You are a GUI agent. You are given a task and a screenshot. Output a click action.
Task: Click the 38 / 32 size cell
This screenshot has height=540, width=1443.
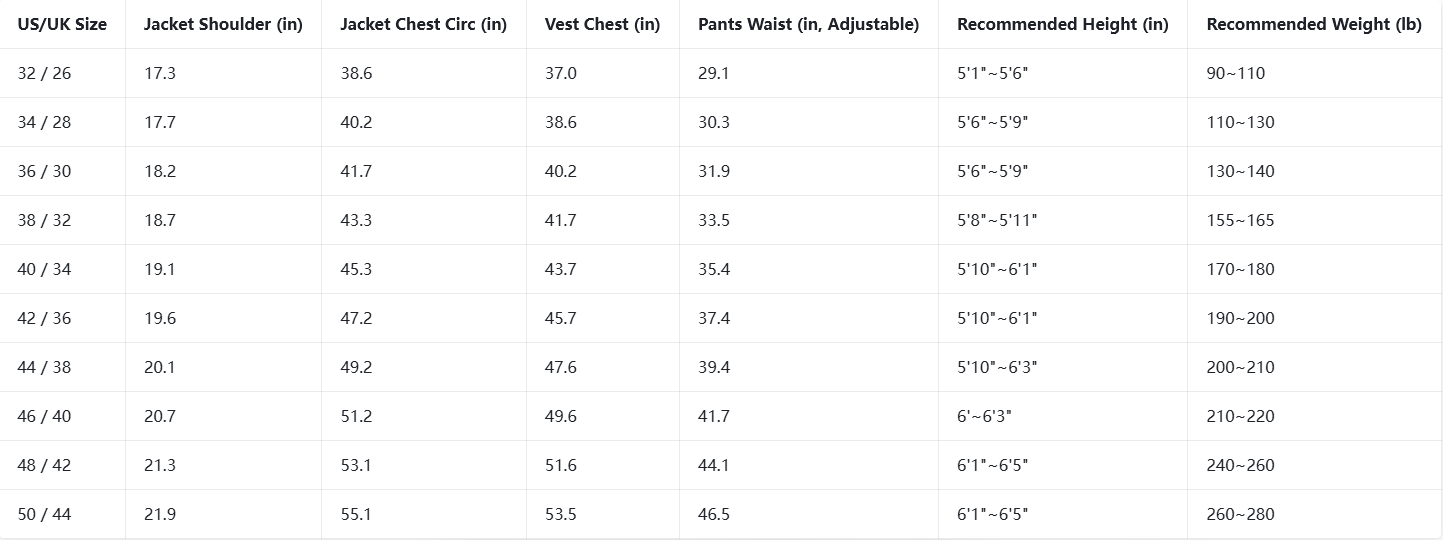[x=45, y=220]
